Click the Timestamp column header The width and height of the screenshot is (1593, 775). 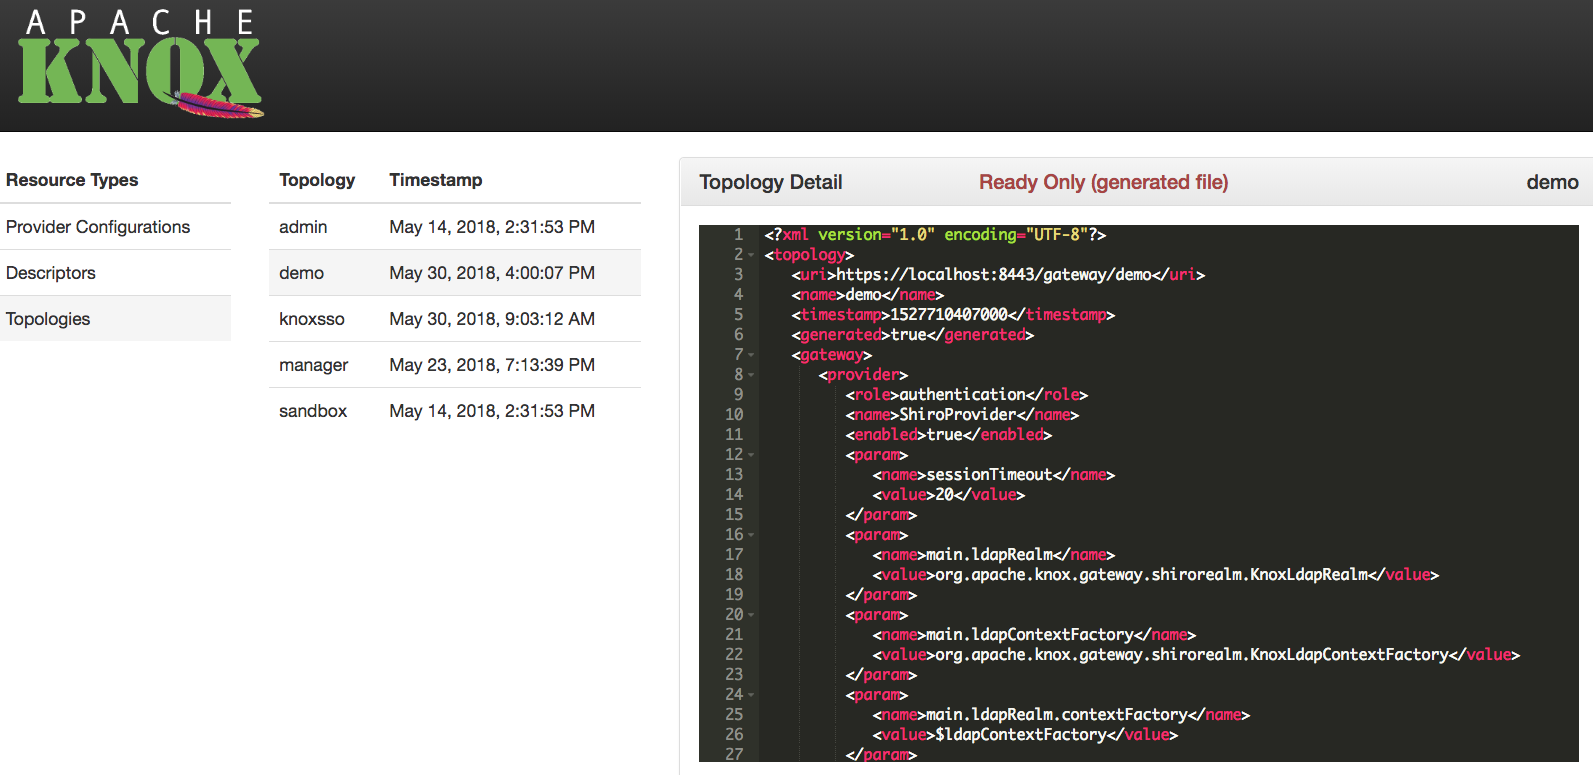coord(435,180)
